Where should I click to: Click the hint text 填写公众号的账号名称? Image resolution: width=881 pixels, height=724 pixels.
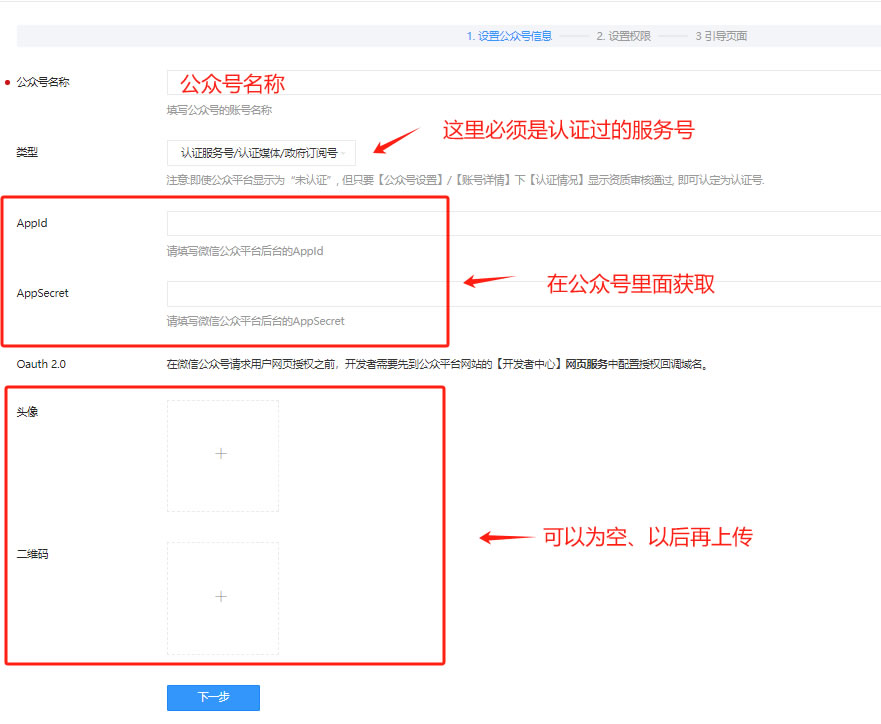click(219, 110)
